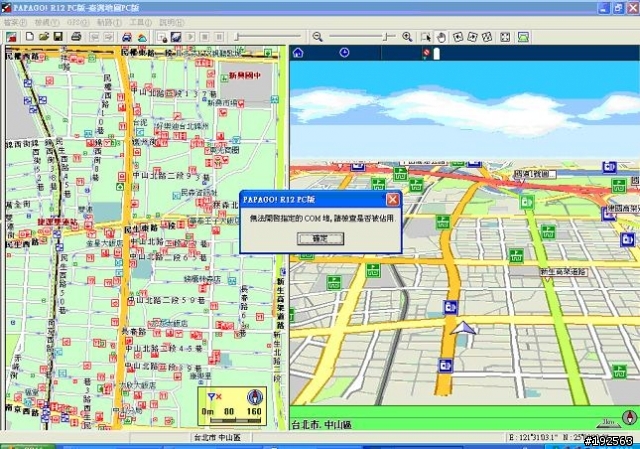This screenshot has height=449, width=640.
Task: Open a file with the folder icon
Action: [44, 37]
